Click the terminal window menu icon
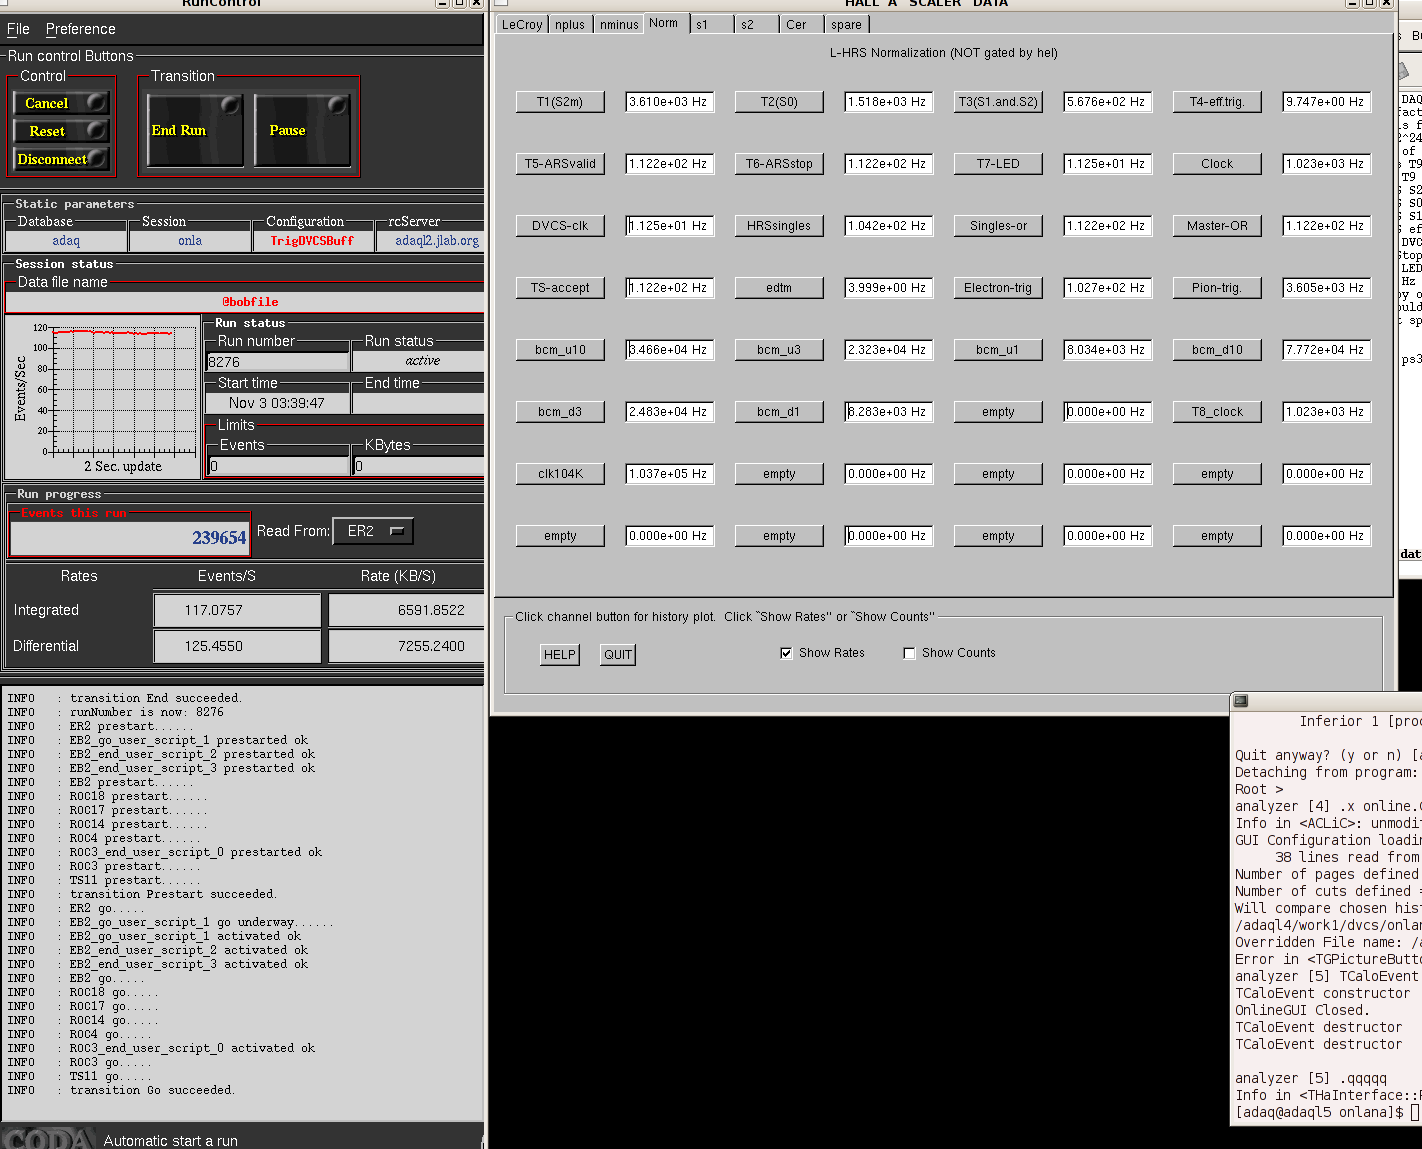 1241,701
